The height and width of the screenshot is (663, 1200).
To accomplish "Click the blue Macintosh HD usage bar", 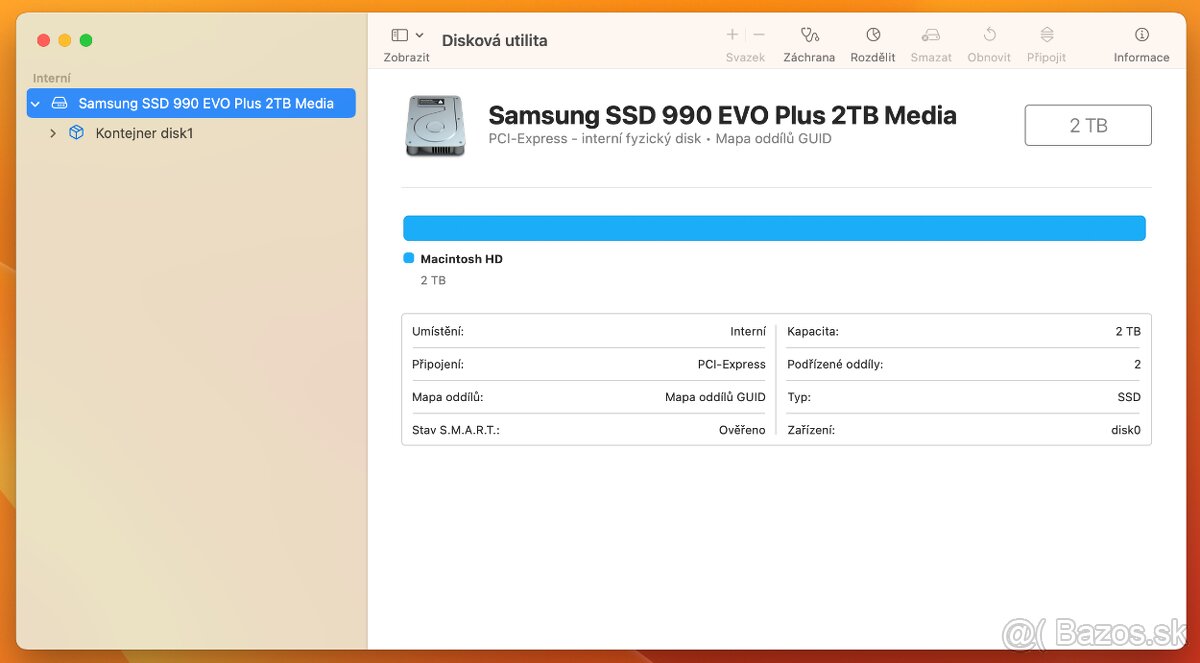I will pyautogui.click(x=774, y=228).
